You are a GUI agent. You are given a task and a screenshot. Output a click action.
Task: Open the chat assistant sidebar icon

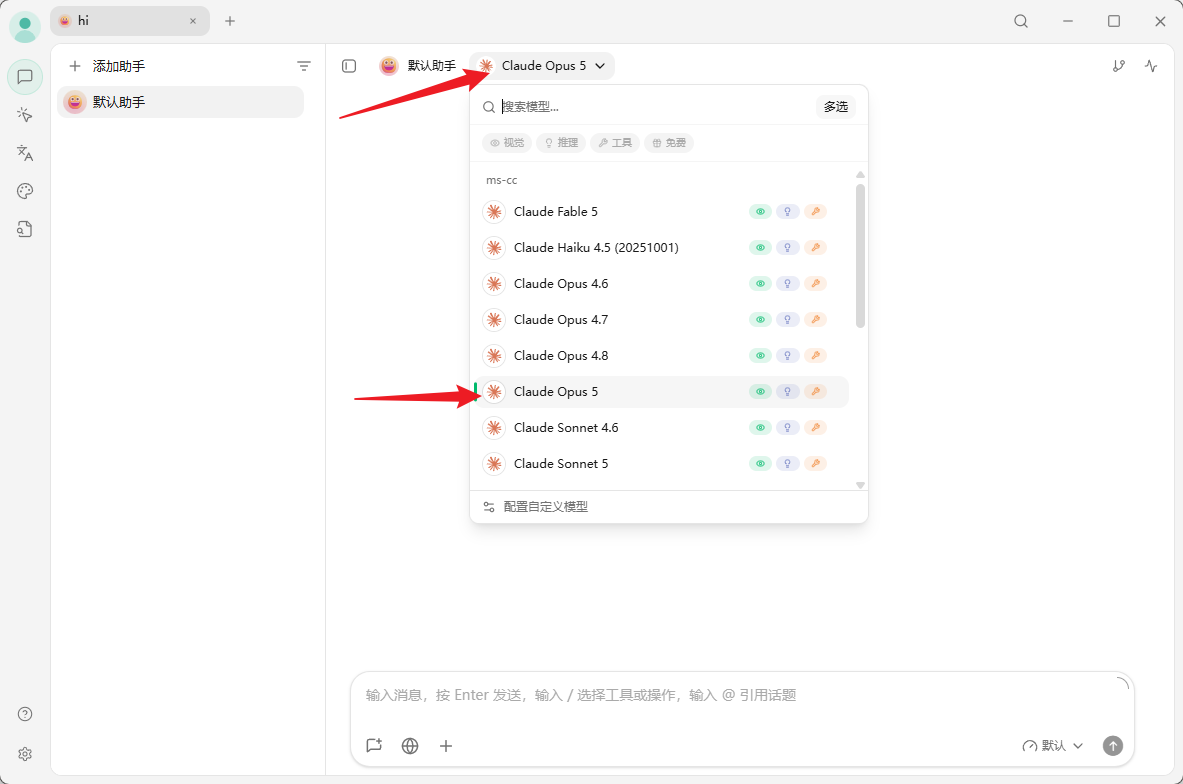[x=25, y=77]
